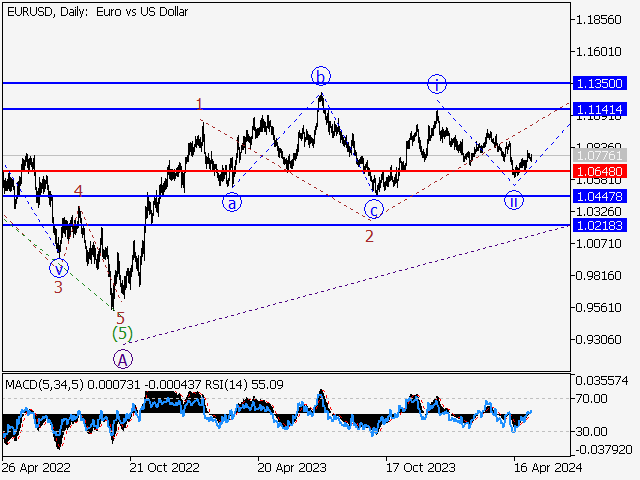Click the red 1.06480 price level label
Viewport: 640px width, 480px height.
click(x=600, y=171)
